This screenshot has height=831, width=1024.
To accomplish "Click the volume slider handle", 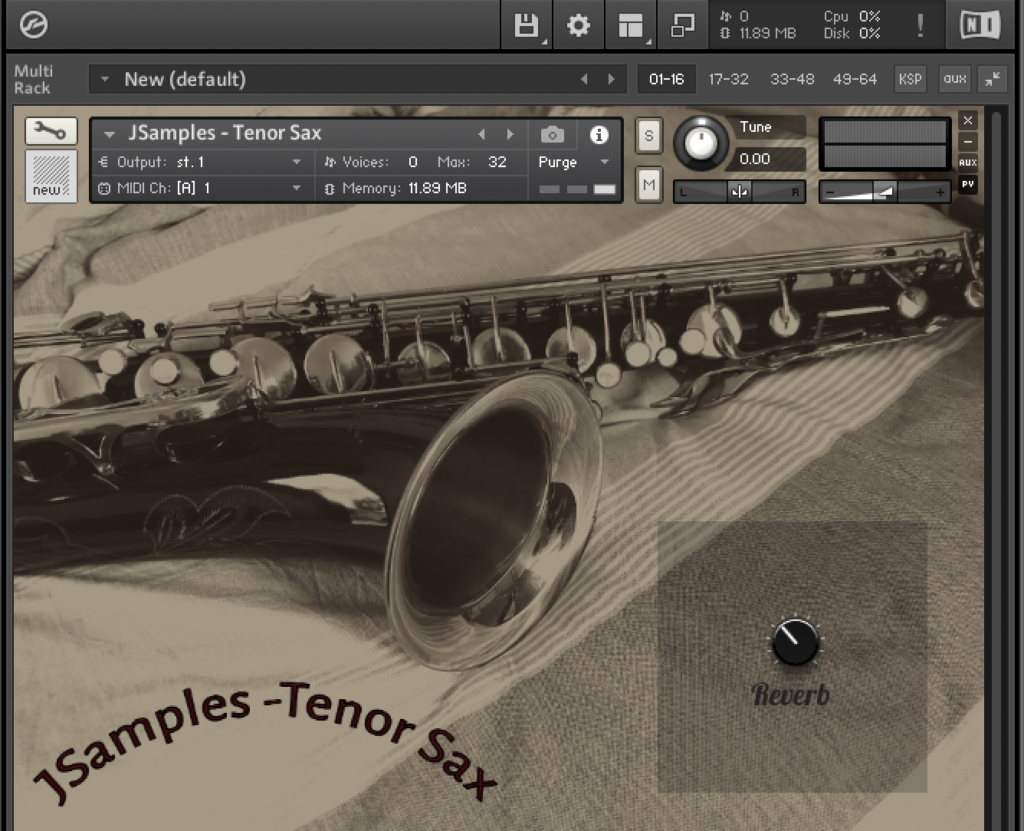I will click(x=886, y=192).
